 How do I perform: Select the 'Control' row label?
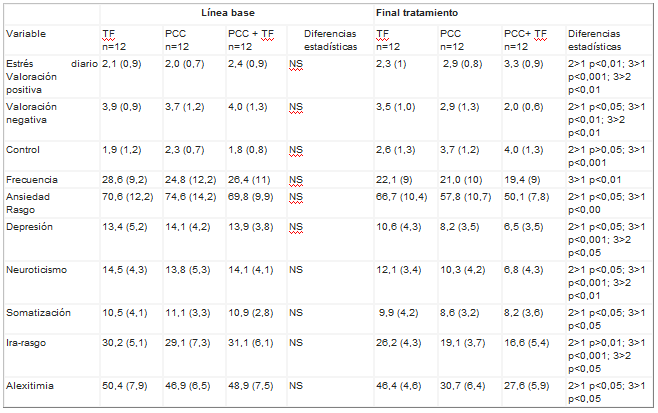(x=22, y=151)
